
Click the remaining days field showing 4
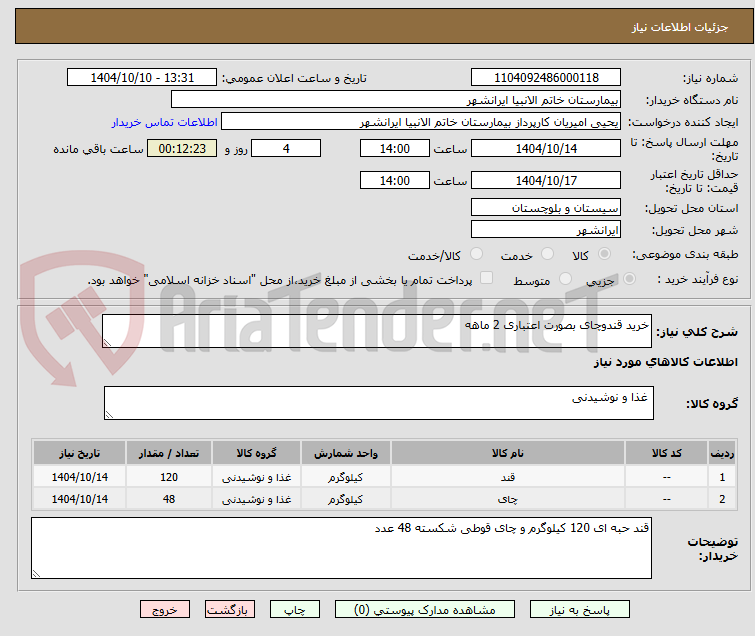pyautogui.click(x=286, y=148)
